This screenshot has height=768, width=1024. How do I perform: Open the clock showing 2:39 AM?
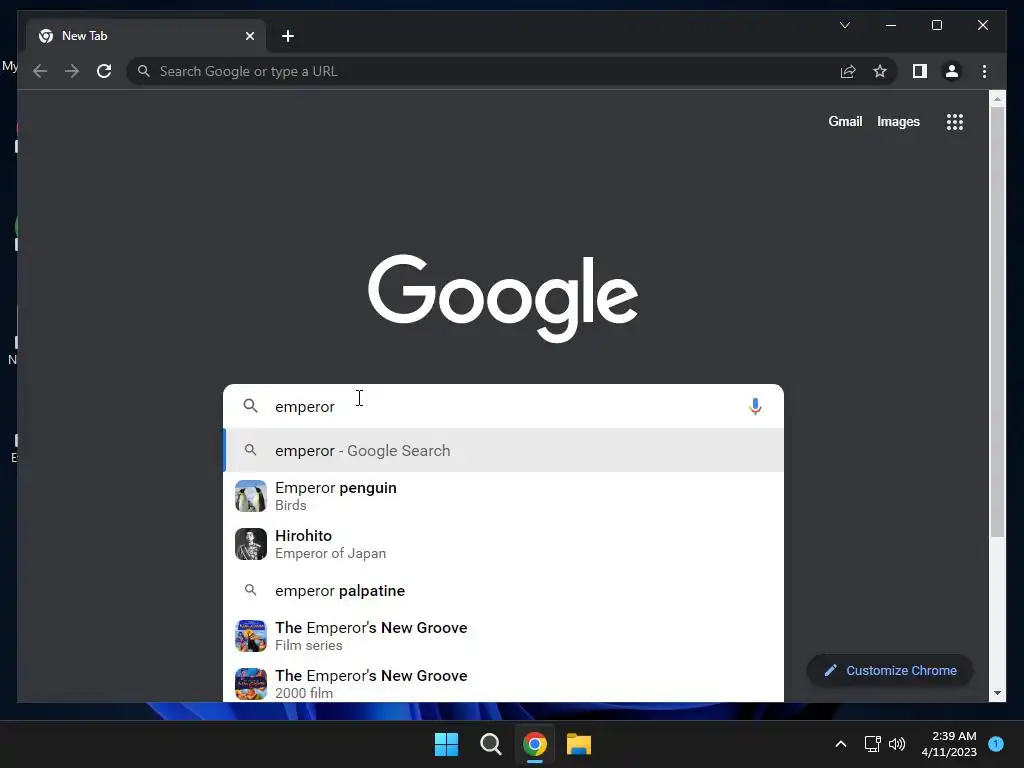[x=949, y=744]
